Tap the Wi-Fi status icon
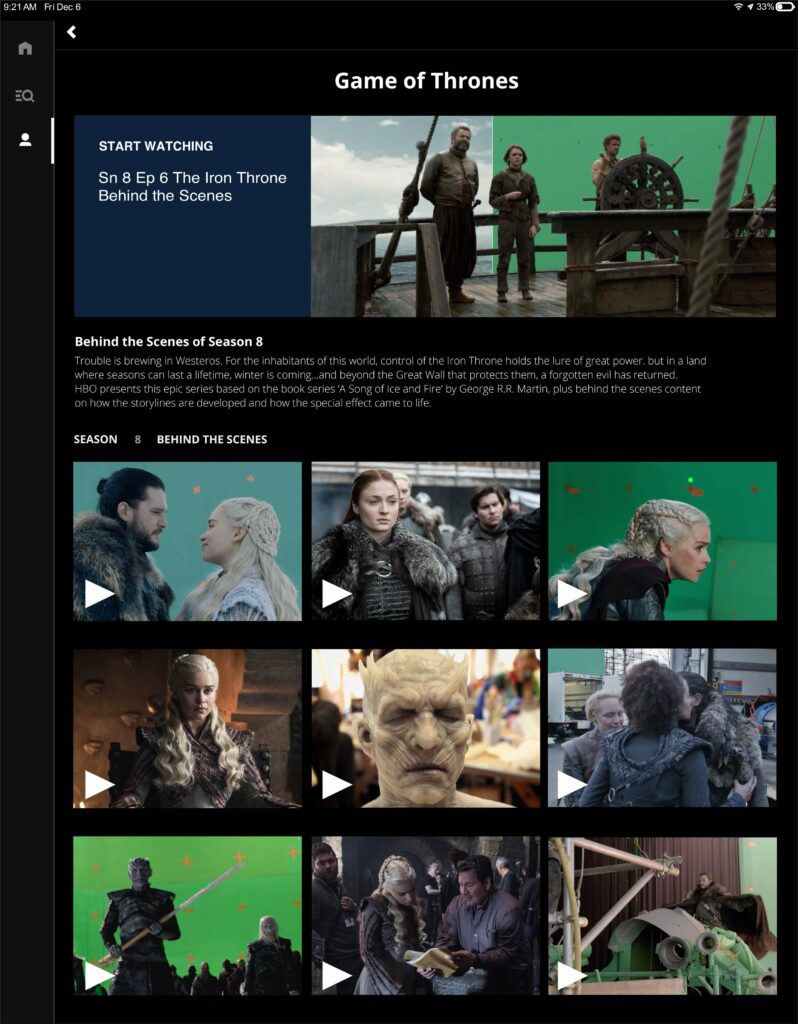 739,7
